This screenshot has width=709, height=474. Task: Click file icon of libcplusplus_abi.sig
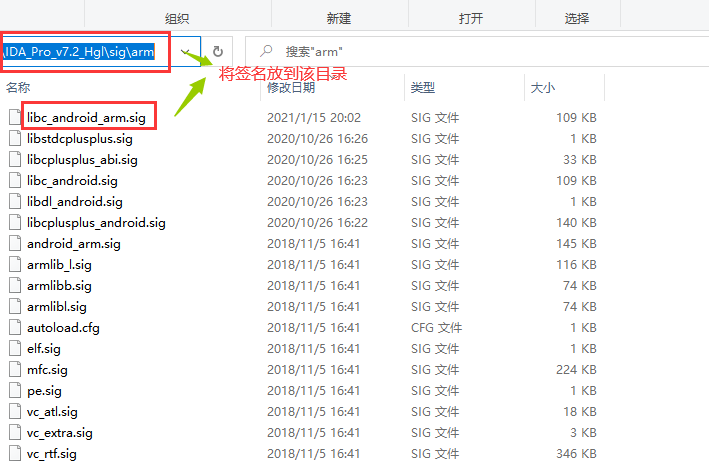click(x=15, y=159)
